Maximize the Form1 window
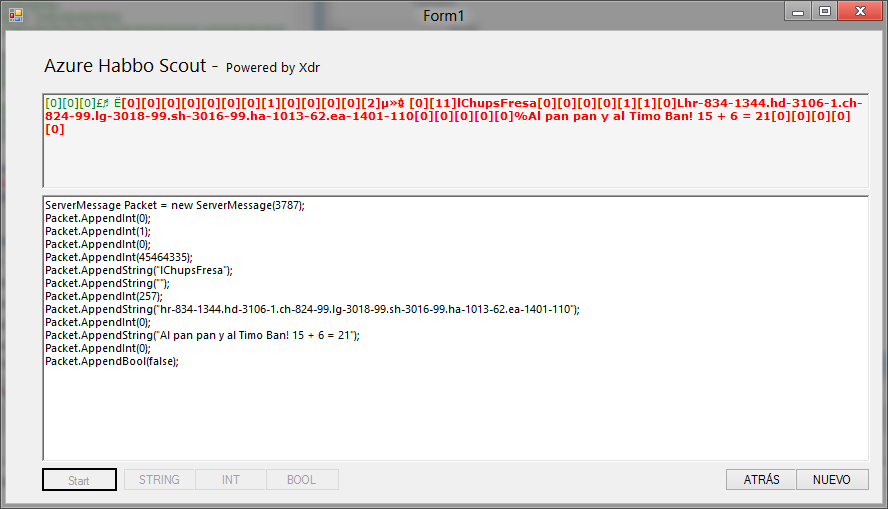 [824, 12]
